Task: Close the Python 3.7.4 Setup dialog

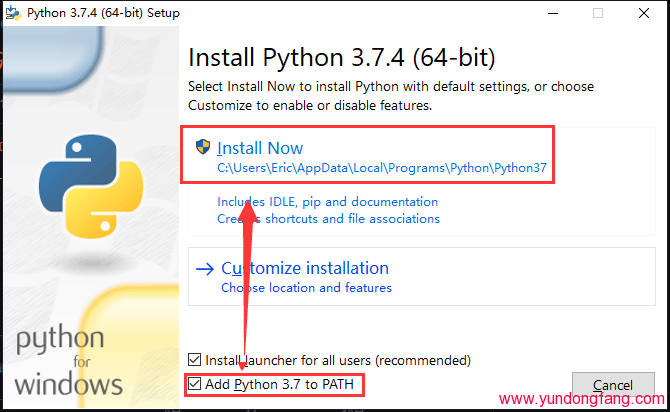Action: 644,13
